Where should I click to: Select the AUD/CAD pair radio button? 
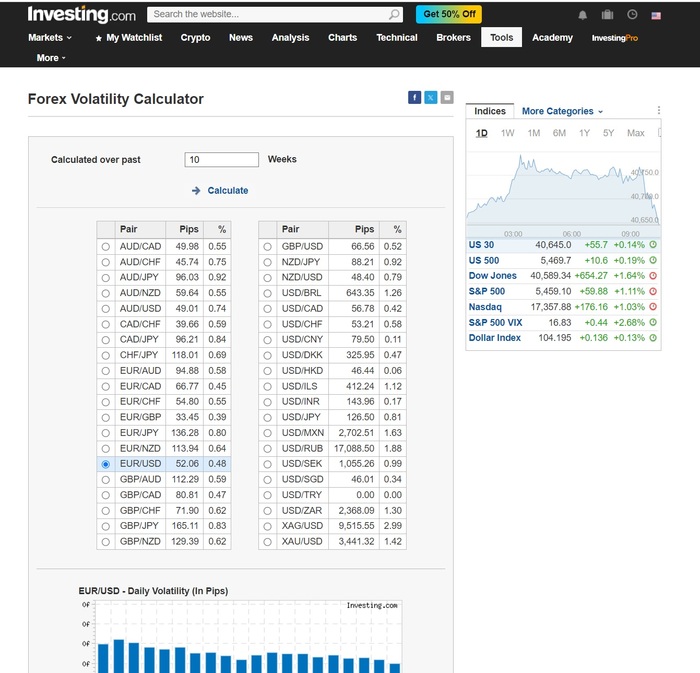(105, 246)
